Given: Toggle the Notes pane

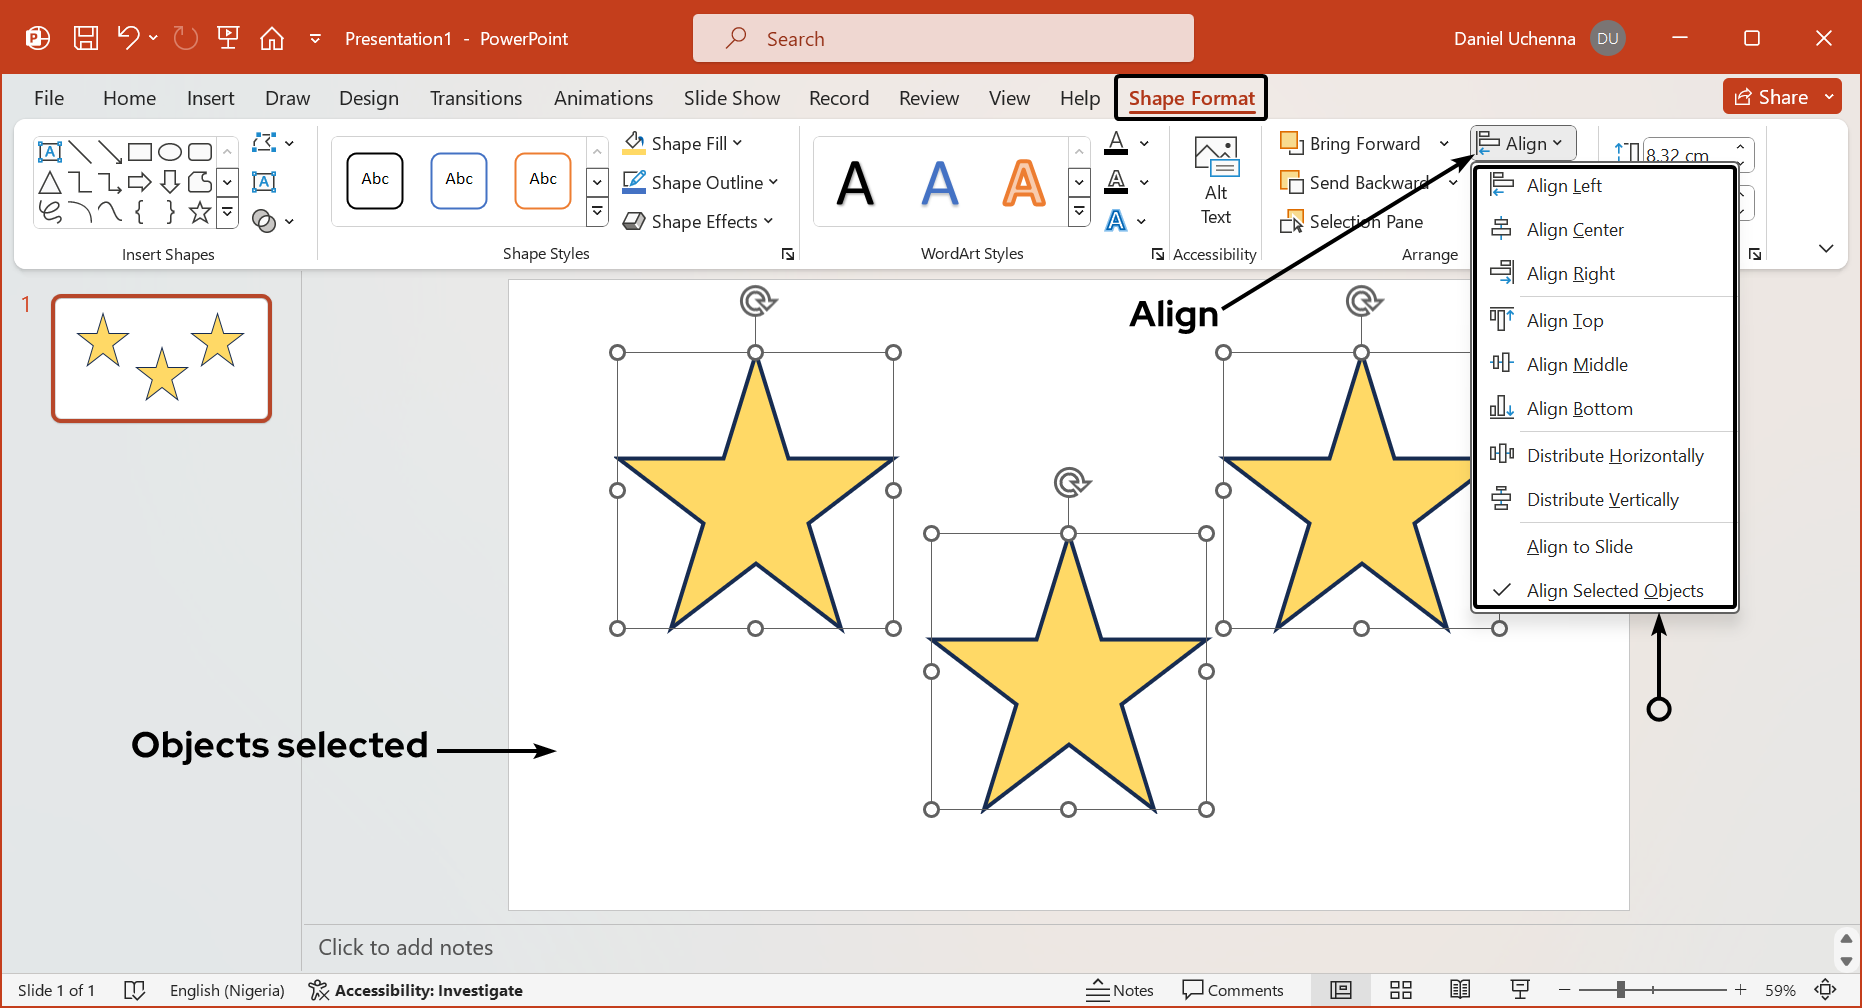Looking at the screenshot, I should tap(1120, 990).
